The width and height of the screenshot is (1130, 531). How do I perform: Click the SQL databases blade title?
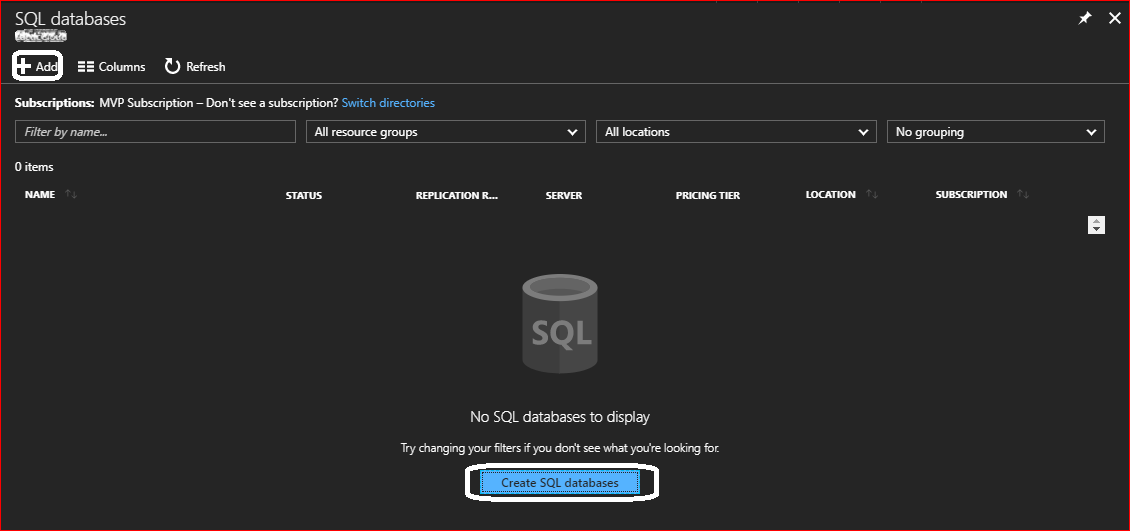[x=70, y=19]
